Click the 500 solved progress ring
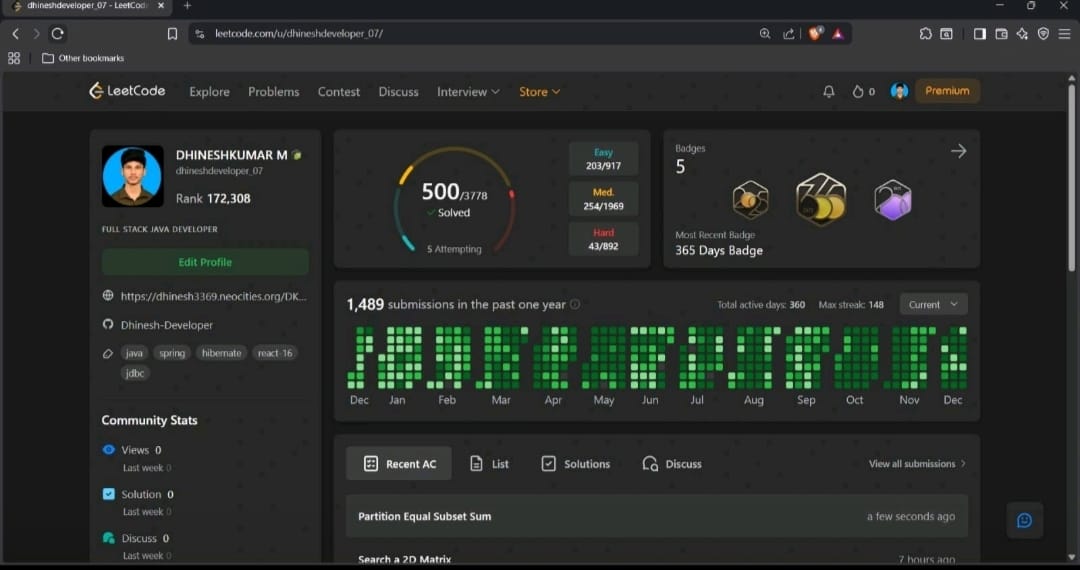The height and width of the screenshot is (570, 1080). point(454,200)
